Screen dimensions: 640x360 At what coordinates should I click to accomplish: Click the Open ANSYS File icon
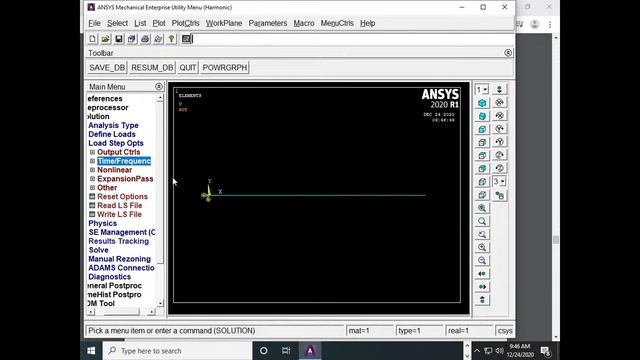point(105,39)
